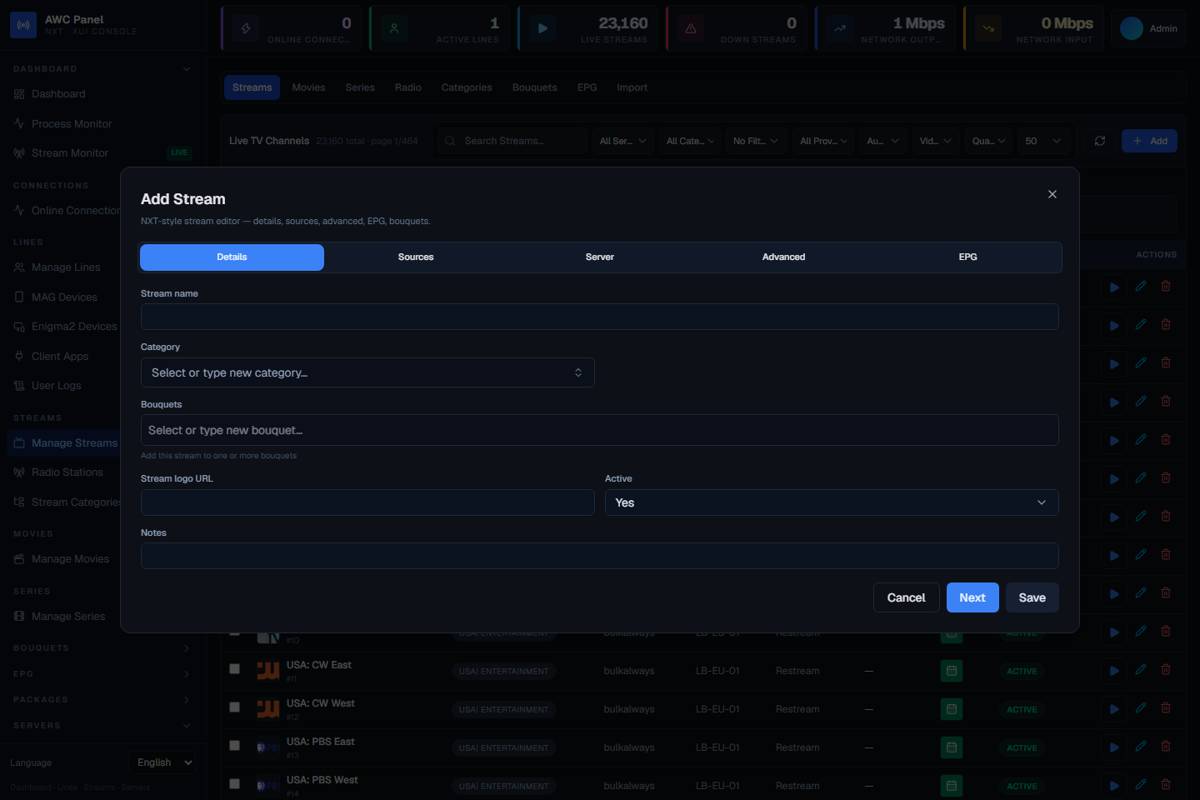Click the Admin avatar in the header

(x=1131, y=29)
